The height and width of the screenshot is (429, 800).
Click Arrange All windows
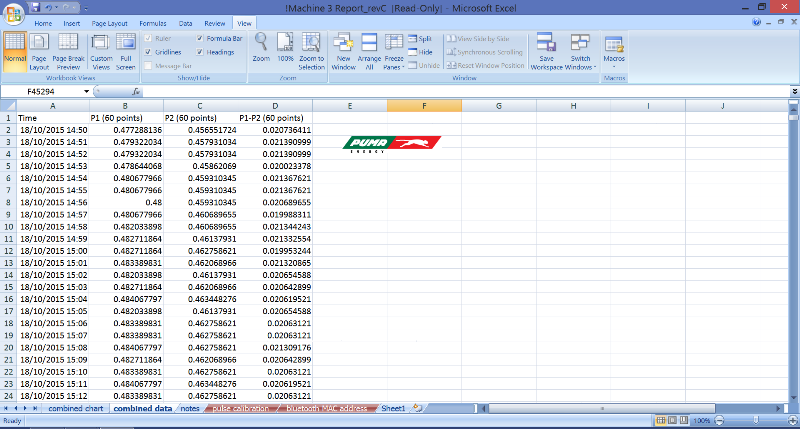[x=369, y=52]
